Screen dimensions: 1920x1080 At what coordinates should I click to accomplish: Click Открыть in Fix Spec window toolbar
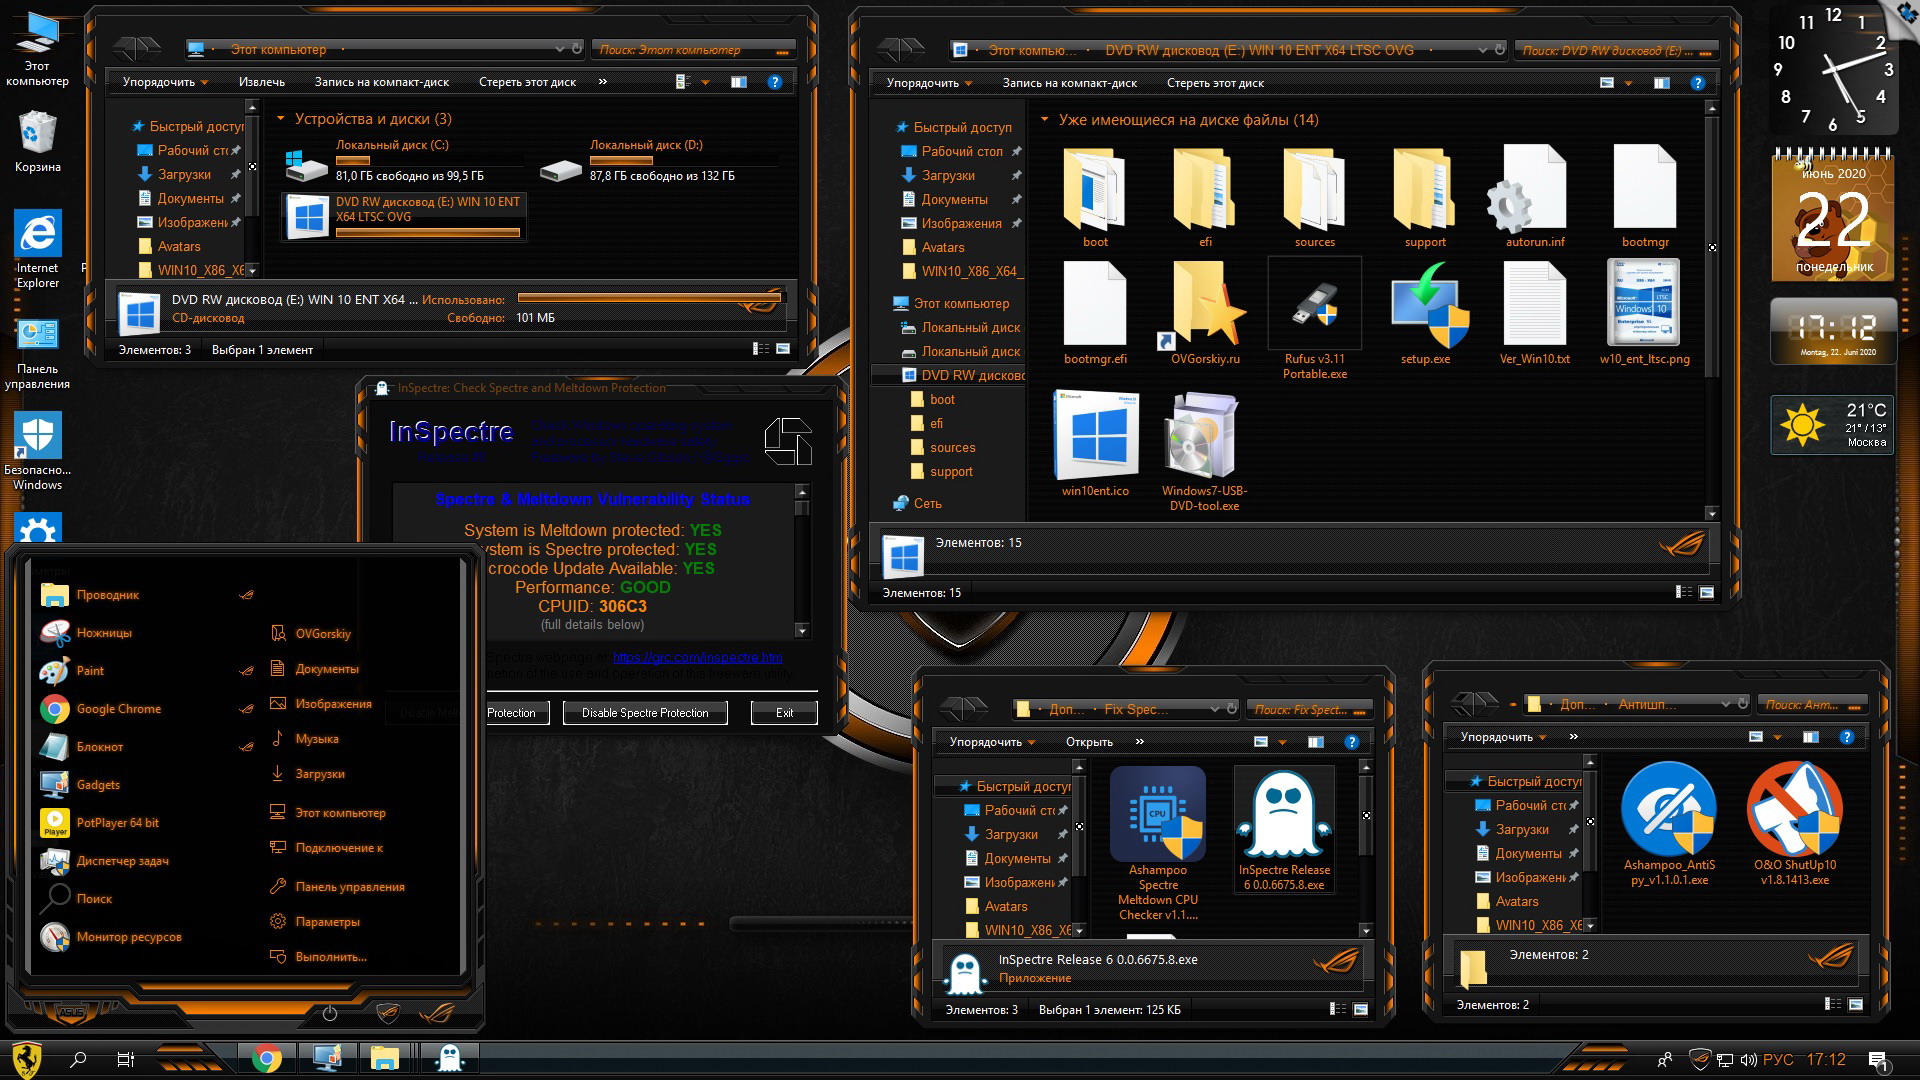[x=1089, y=742]
